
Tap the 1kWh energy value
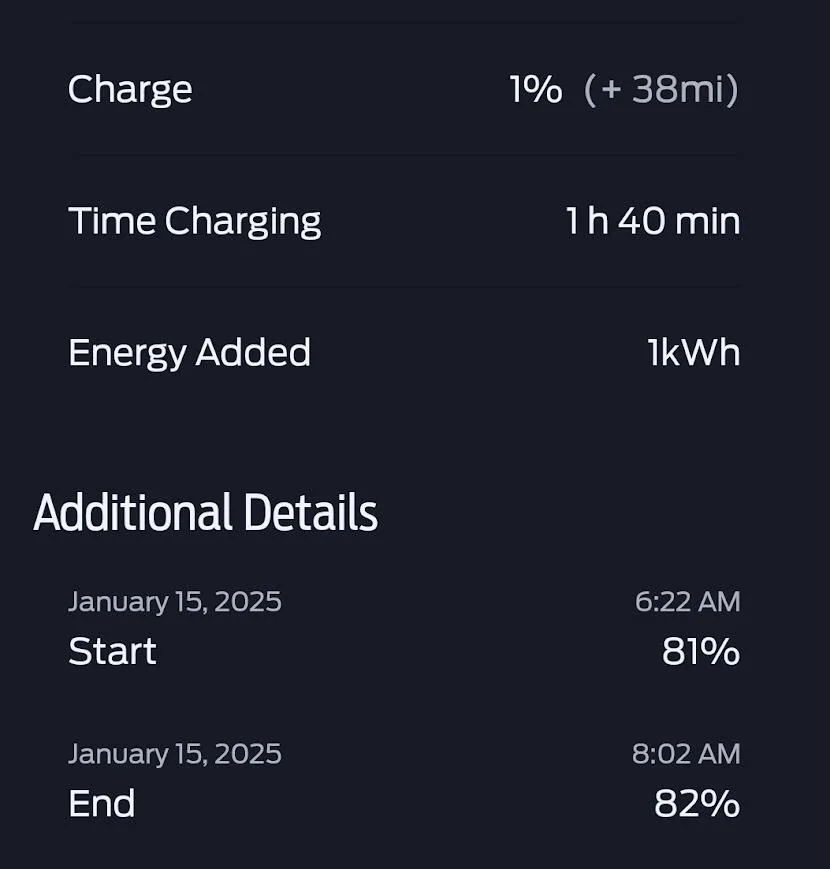[x=694, y=352]
